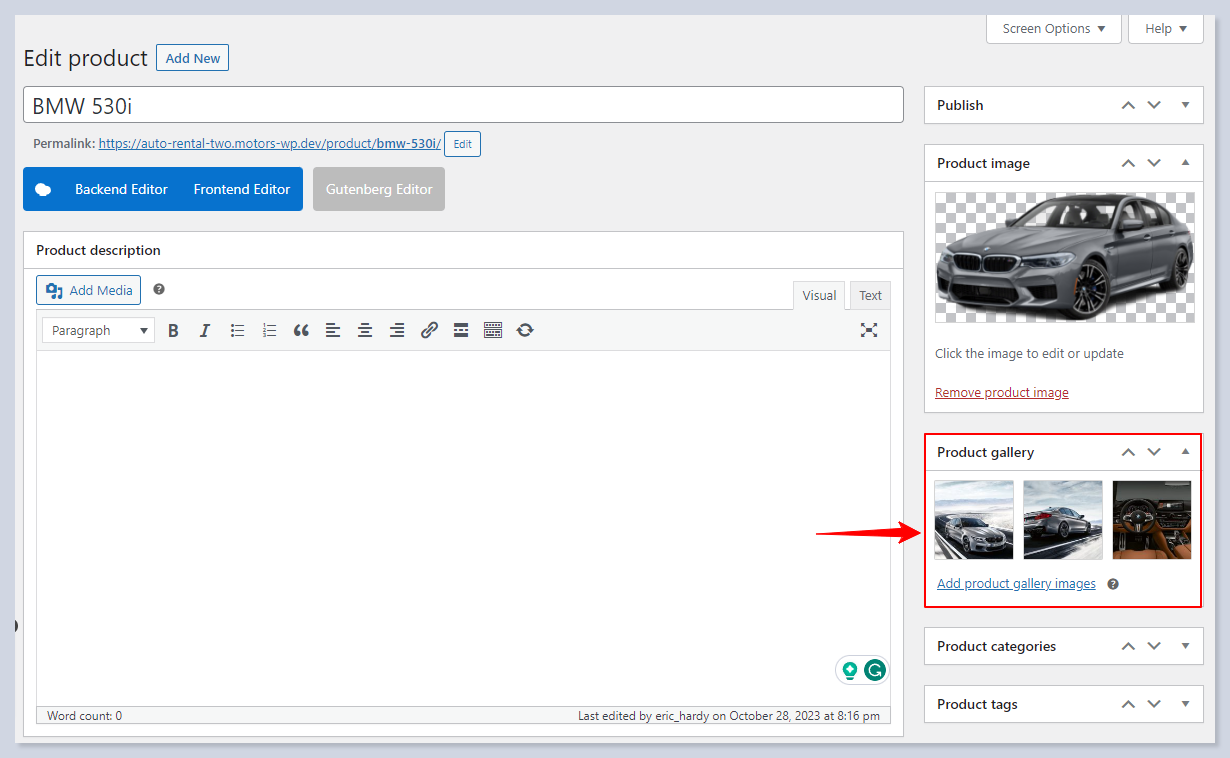The image size is (1230, 758).
Task: Add a blockquote to description
Action: coord(301,330)
